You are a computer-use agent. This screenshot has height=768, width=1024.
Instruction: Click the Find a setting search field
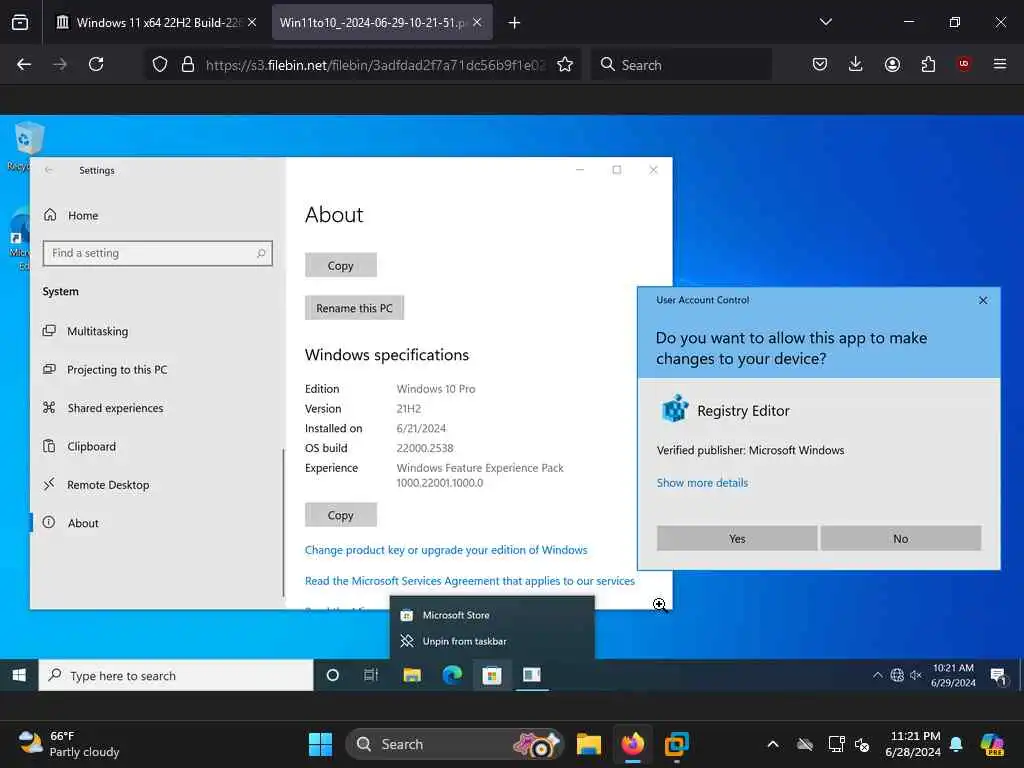coord(157,253)
